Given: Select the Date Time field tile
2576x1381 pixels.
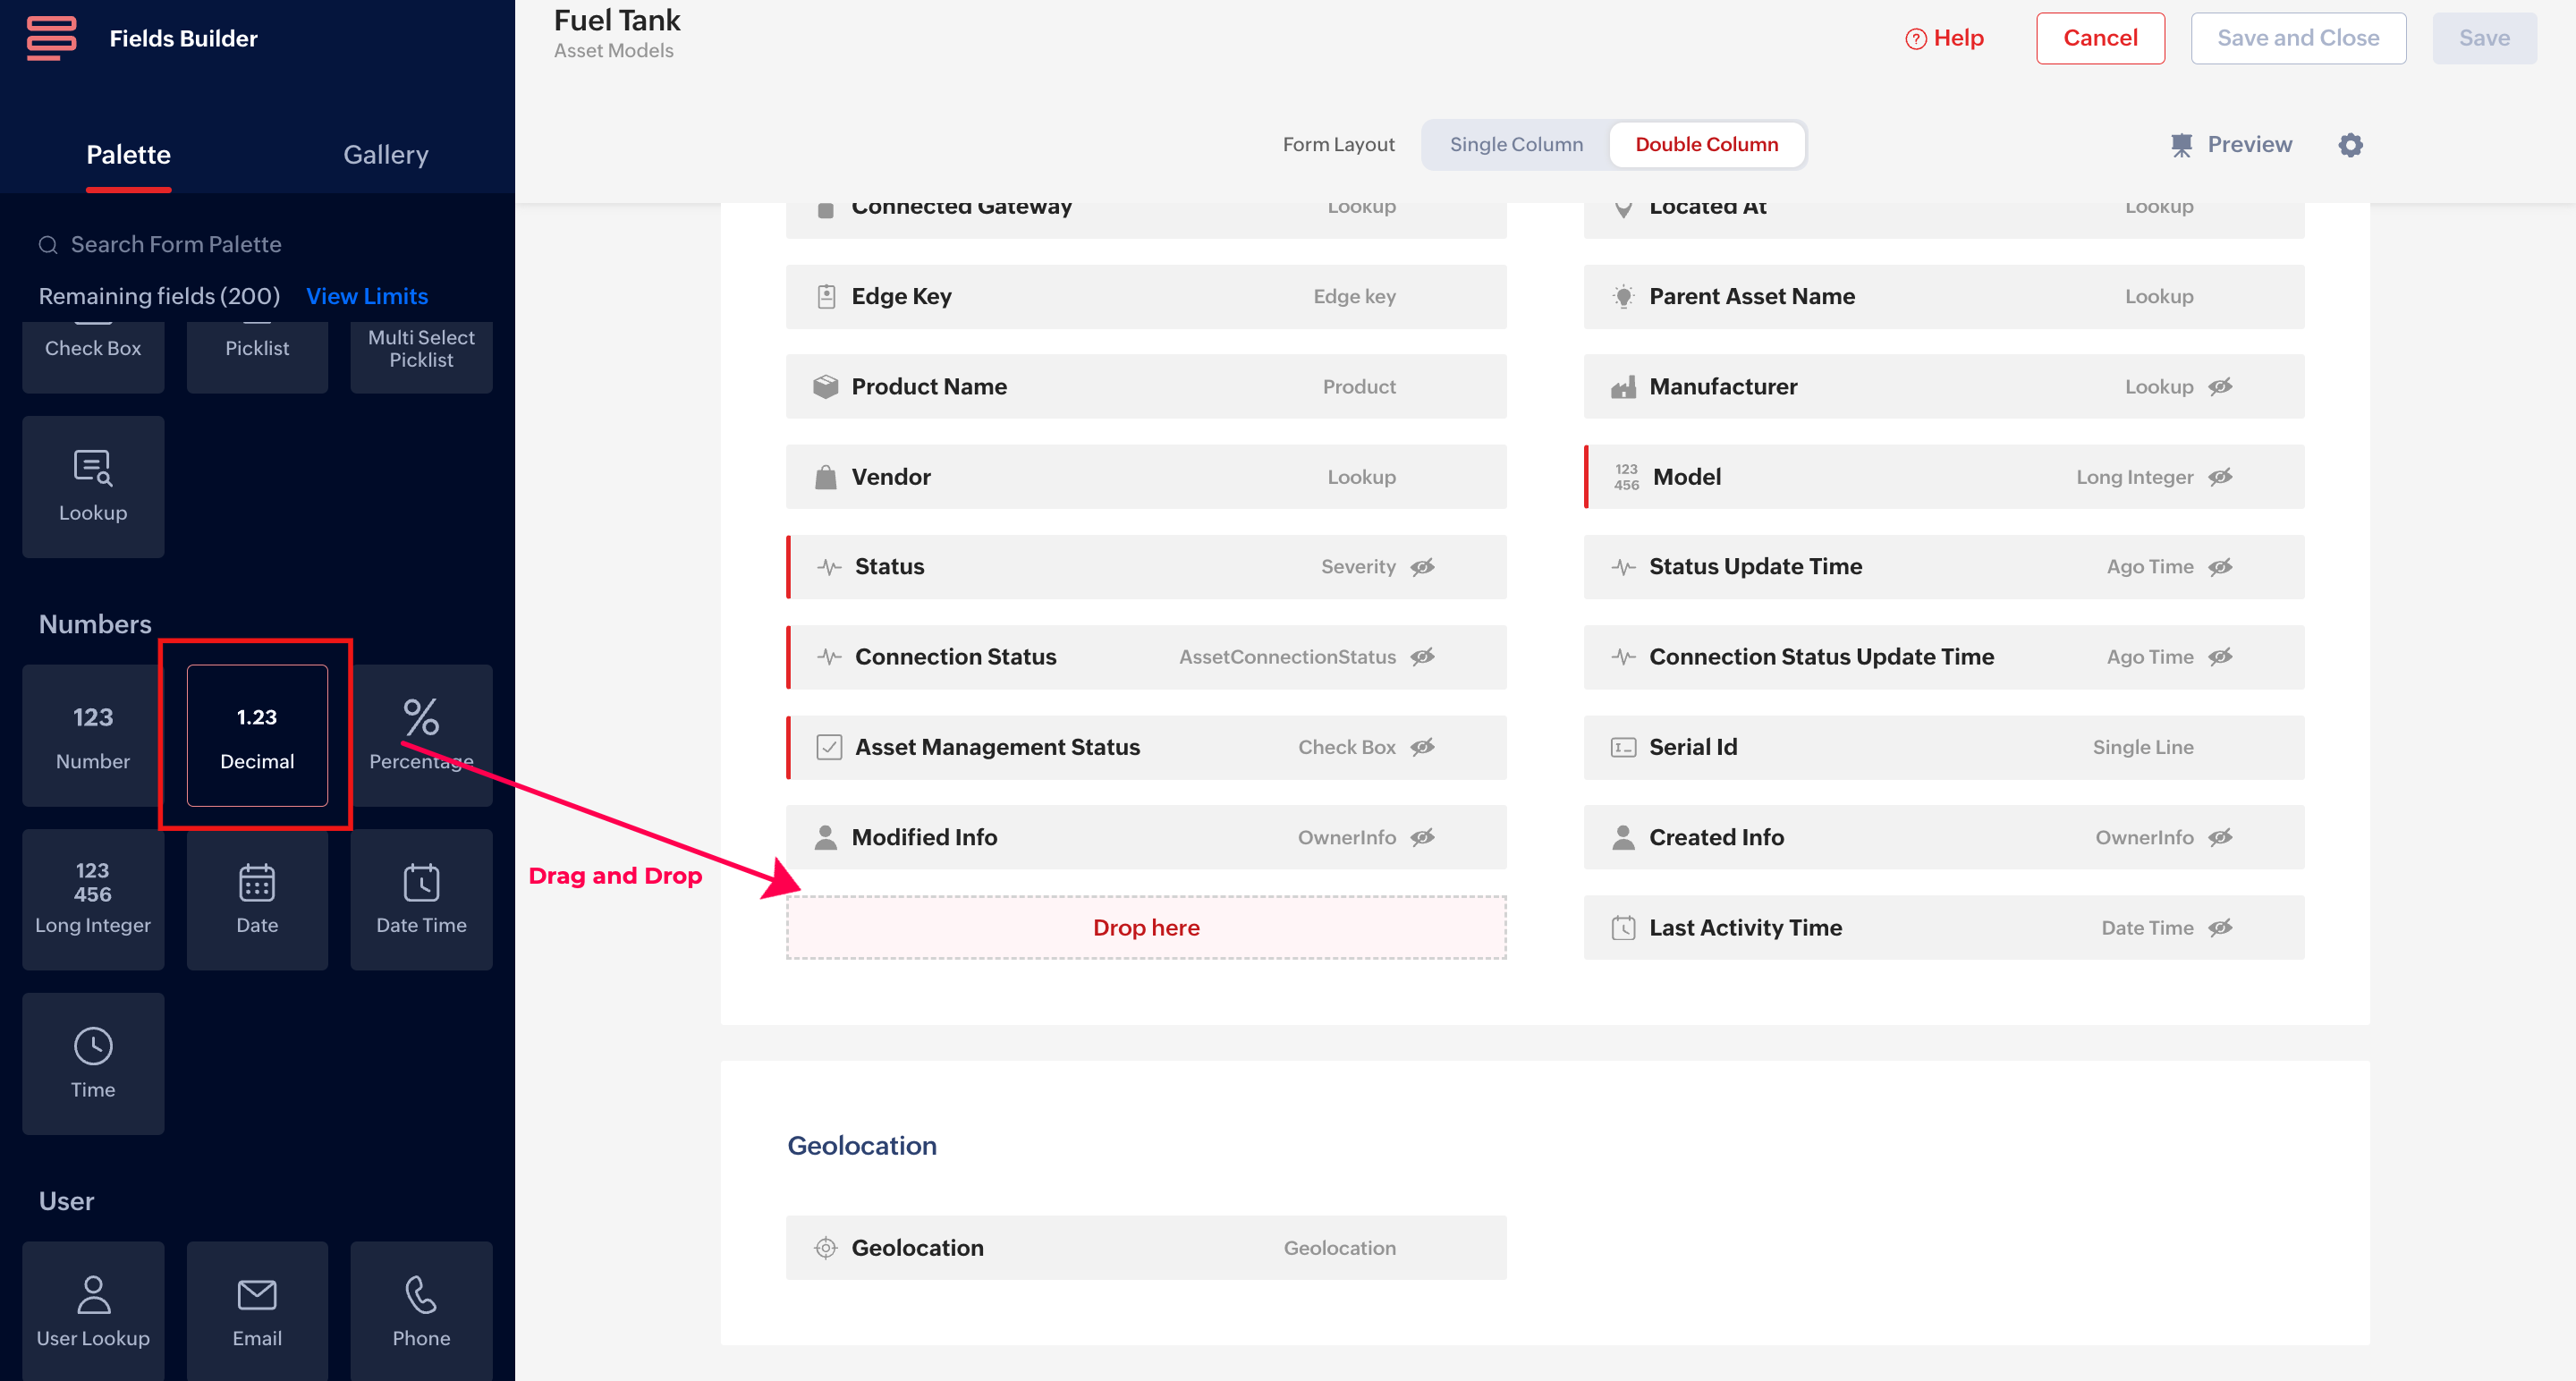Looking at the screenshot, I should click(421, 899).
